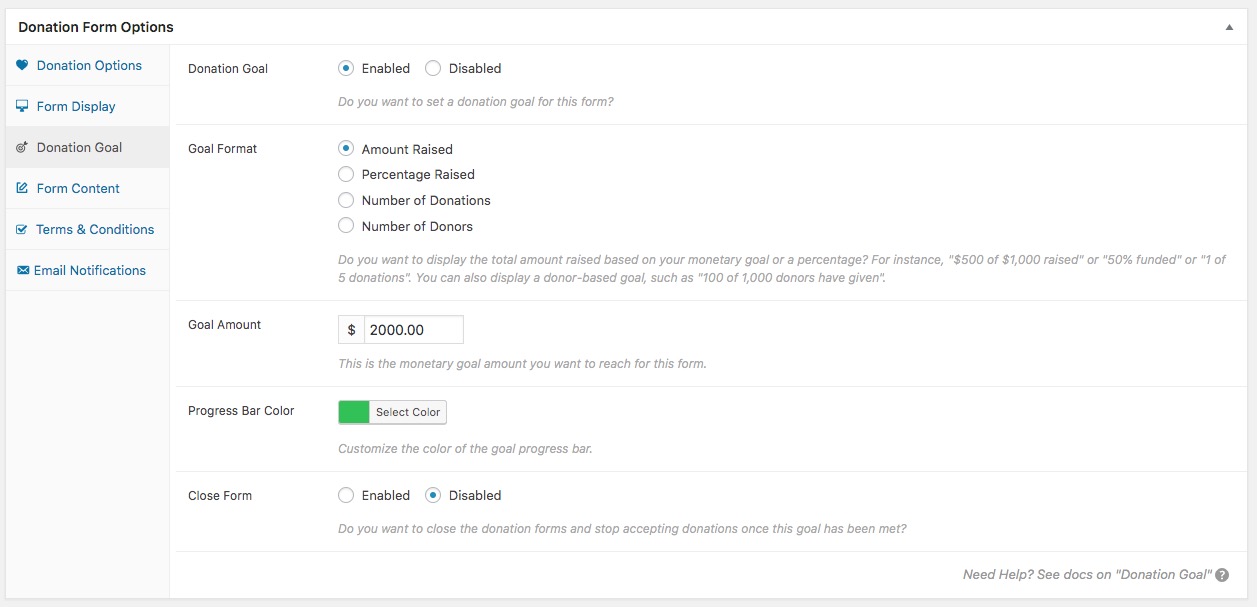Click the monitor icon beside Form Display
The width and height of the screenshot is (1257, 607).
pos(22,106)
